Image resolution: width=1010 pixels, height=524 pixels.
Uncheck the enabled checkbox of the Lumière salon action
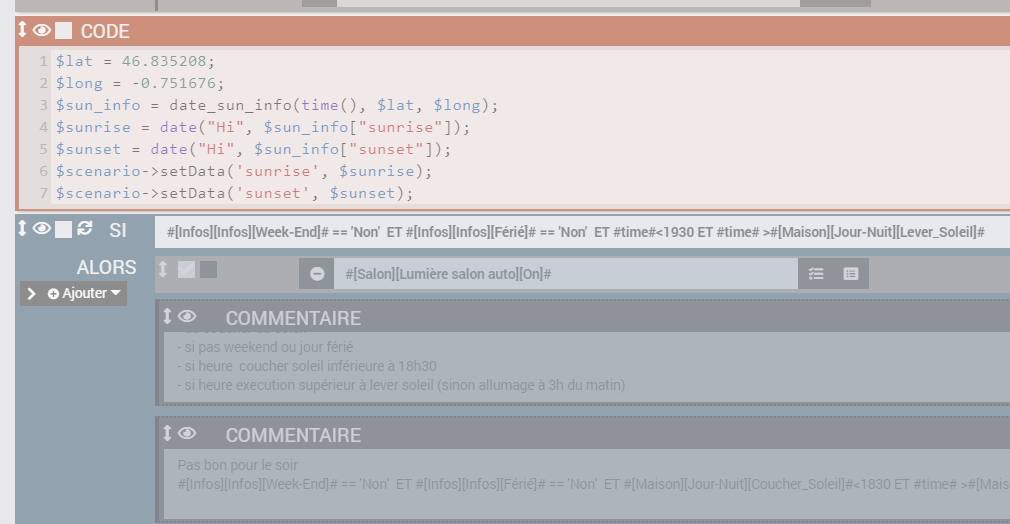(186, 269)
